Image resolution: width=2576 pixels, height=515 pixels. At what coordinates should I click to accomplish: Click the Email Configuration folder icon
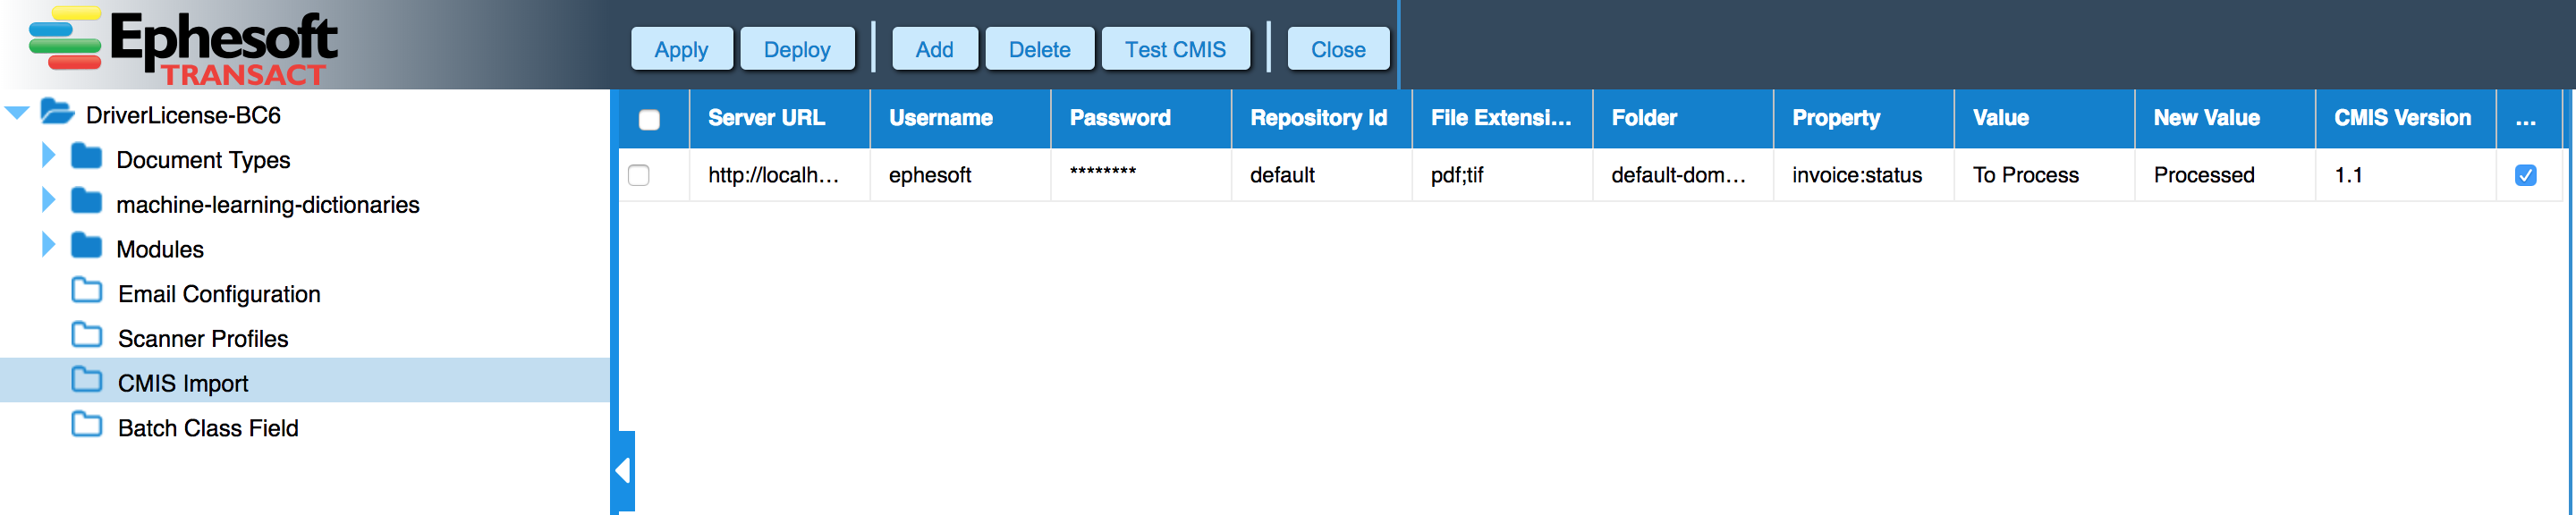[x=87, y=291]
